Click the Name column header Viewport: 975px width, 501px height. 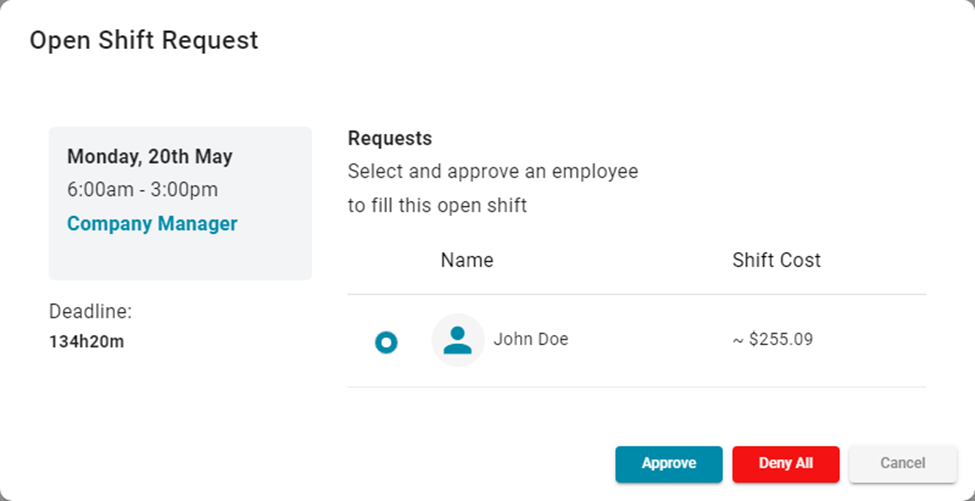pyautogui.click(x=467, y=260)
